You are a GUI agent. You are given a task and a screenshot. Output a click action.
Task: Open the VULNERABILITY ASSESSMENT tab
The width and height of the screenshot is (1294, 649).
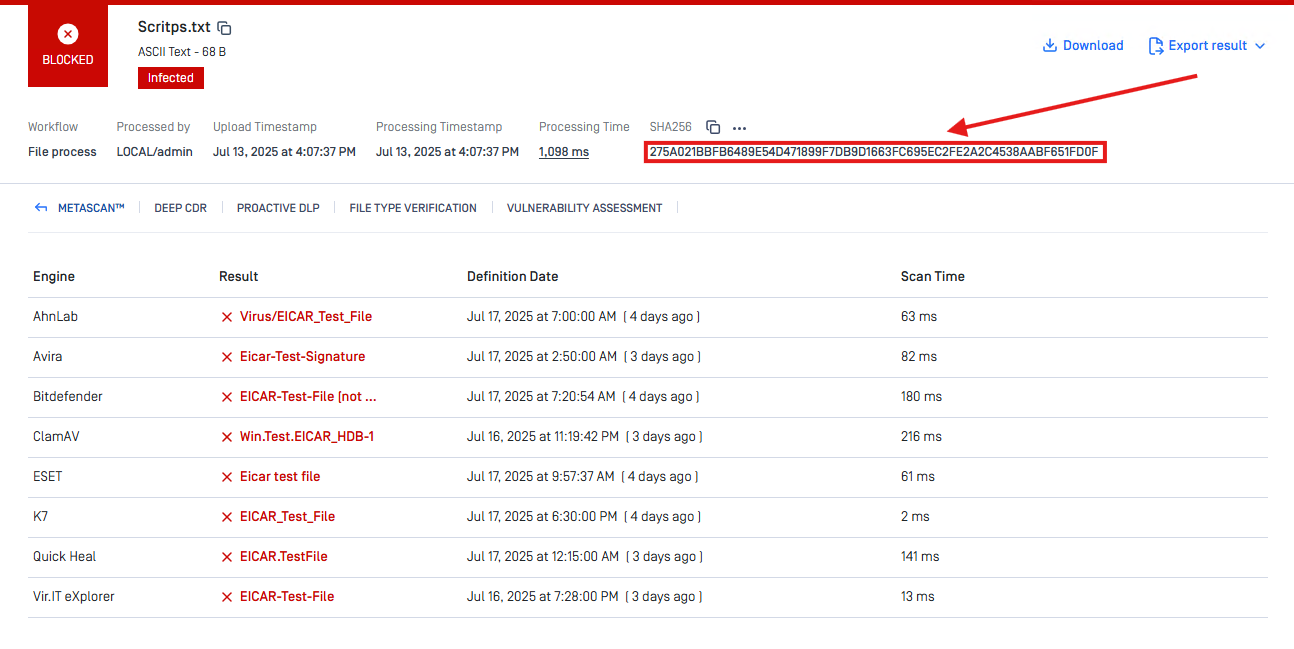click(584, 208)
